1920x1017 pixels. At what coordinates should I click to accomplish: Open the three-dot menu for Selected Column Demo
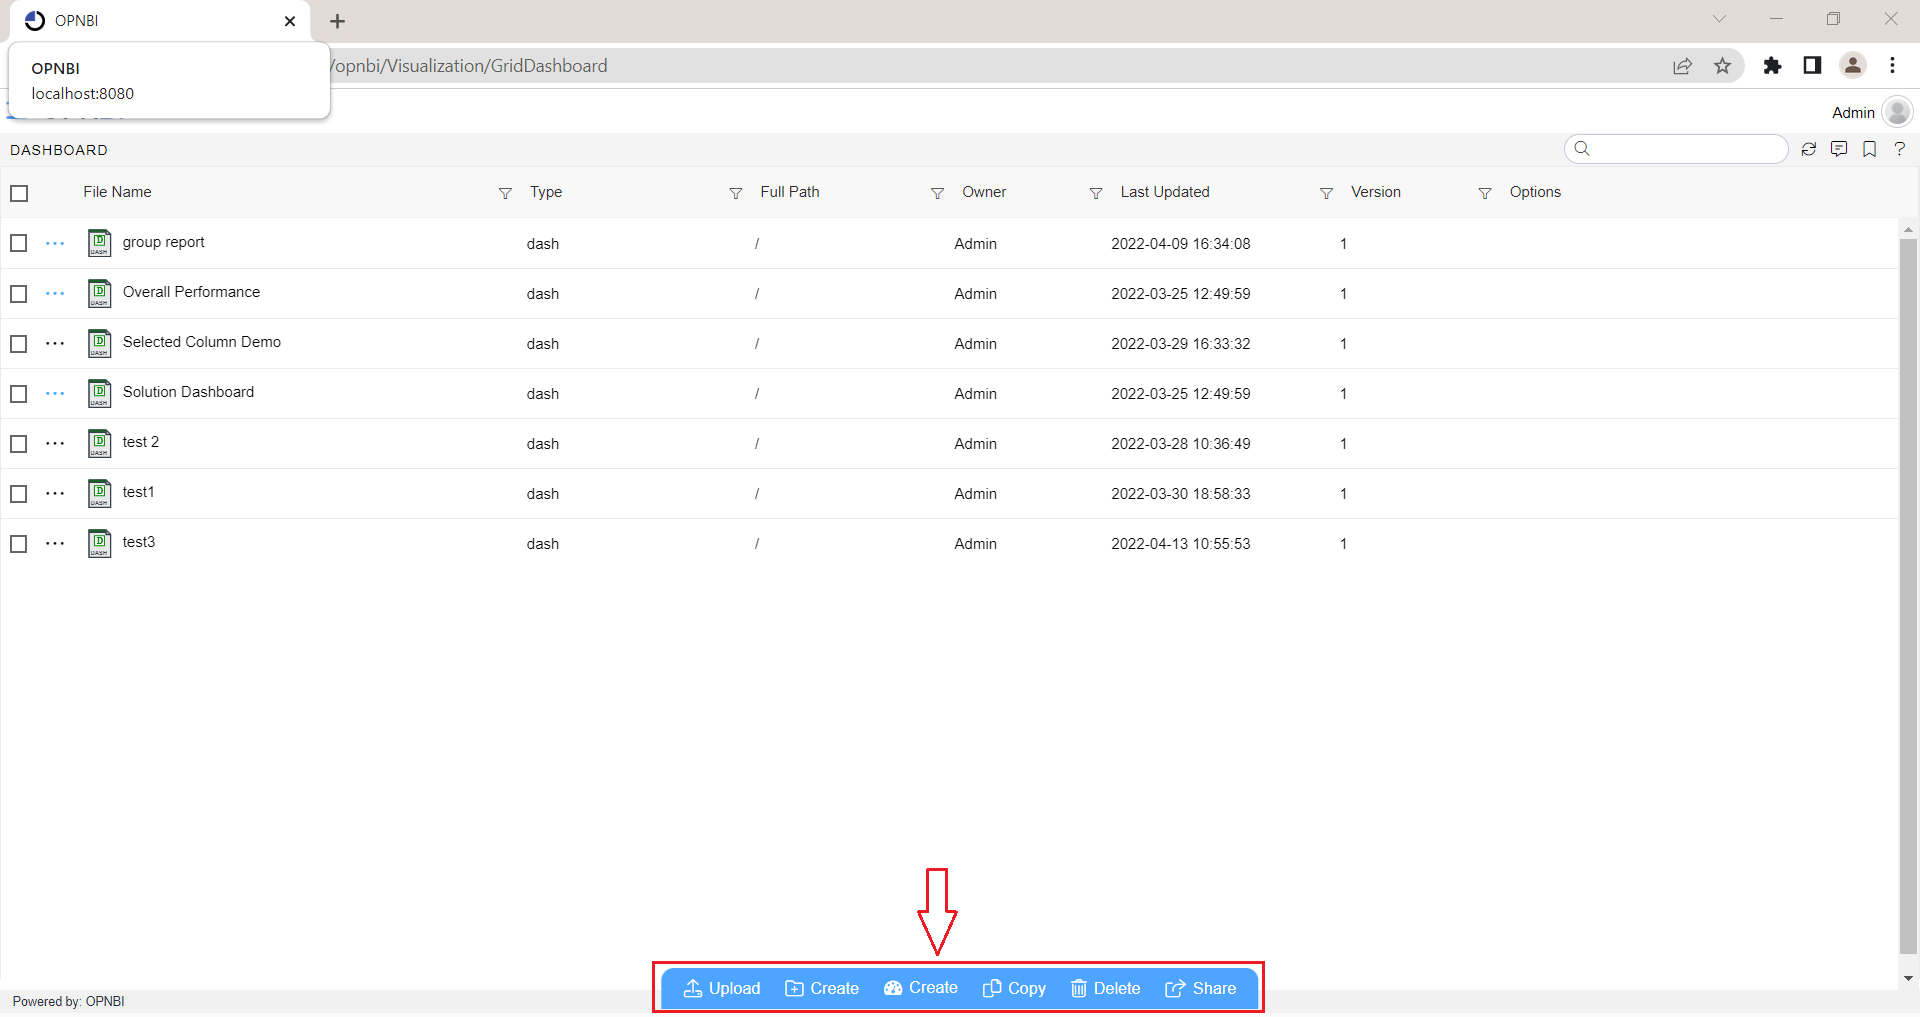click(55, 343)
